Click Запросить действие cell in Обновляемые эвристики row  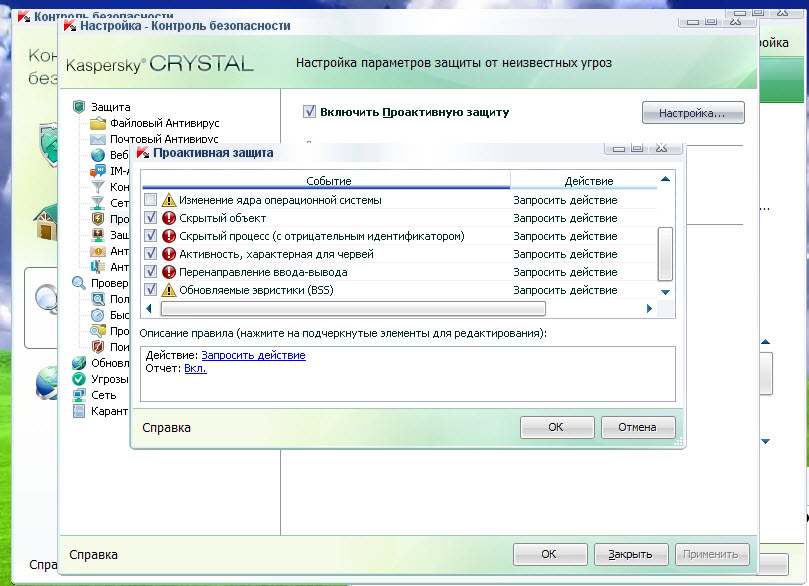pos(565,290)
